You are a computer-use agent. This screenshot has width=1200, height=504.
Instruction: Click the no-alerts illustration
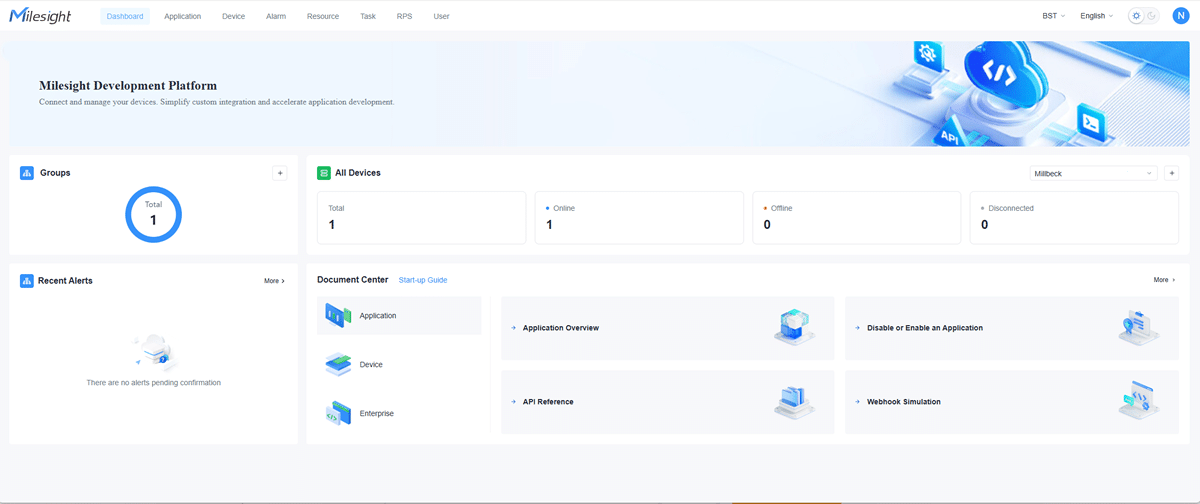153,351
